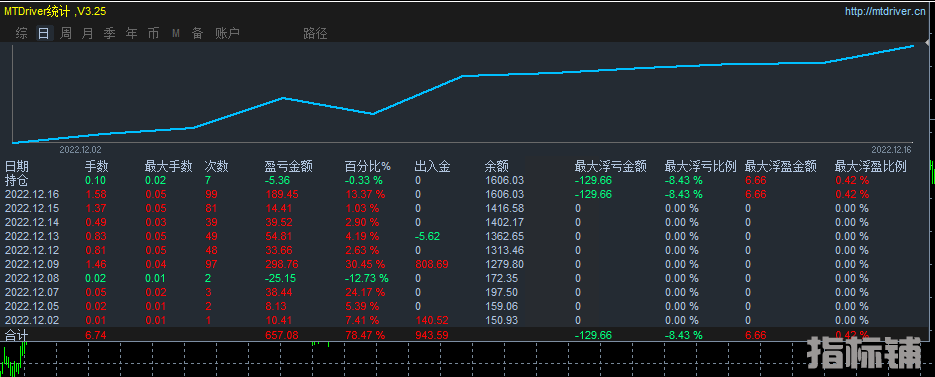Viewport: 935px width, 377px height.
Task: Switch to the 年 yearly tab
Action: coord(132,33)
